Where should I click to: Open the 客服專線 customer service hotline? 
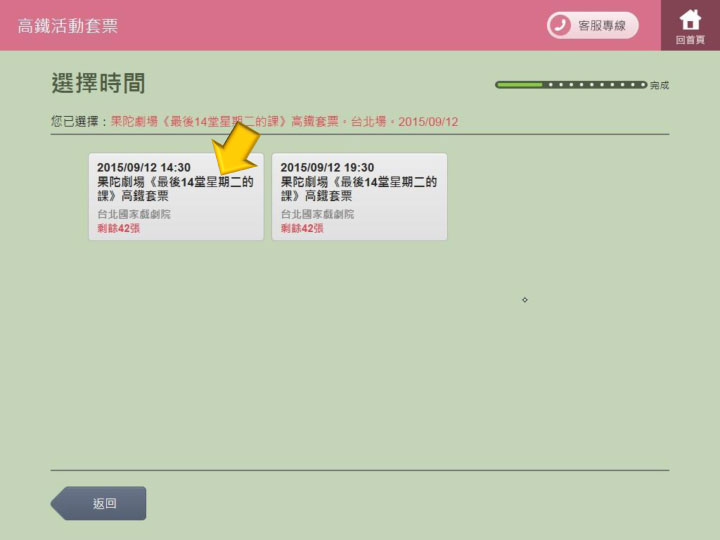pyautogui.click(x=592, y=25)
